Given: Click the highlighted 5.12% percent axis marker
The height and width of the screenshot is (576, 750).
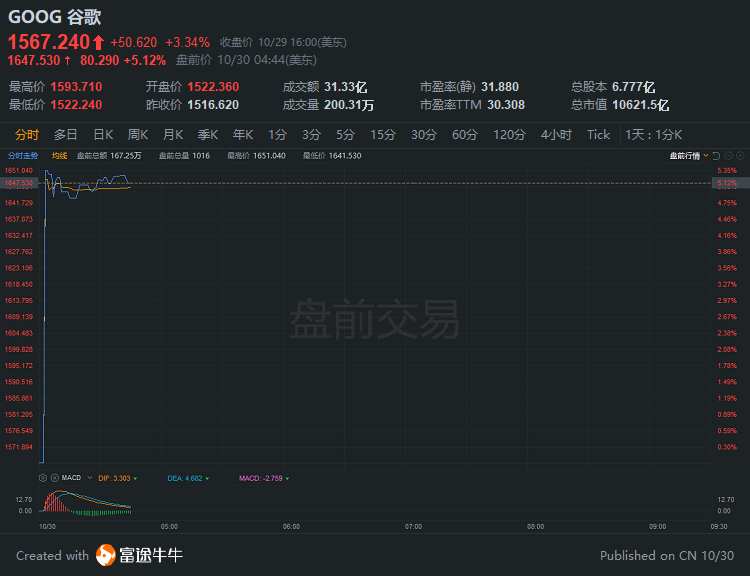Looking at the screenshot, I should click(730, 183).
